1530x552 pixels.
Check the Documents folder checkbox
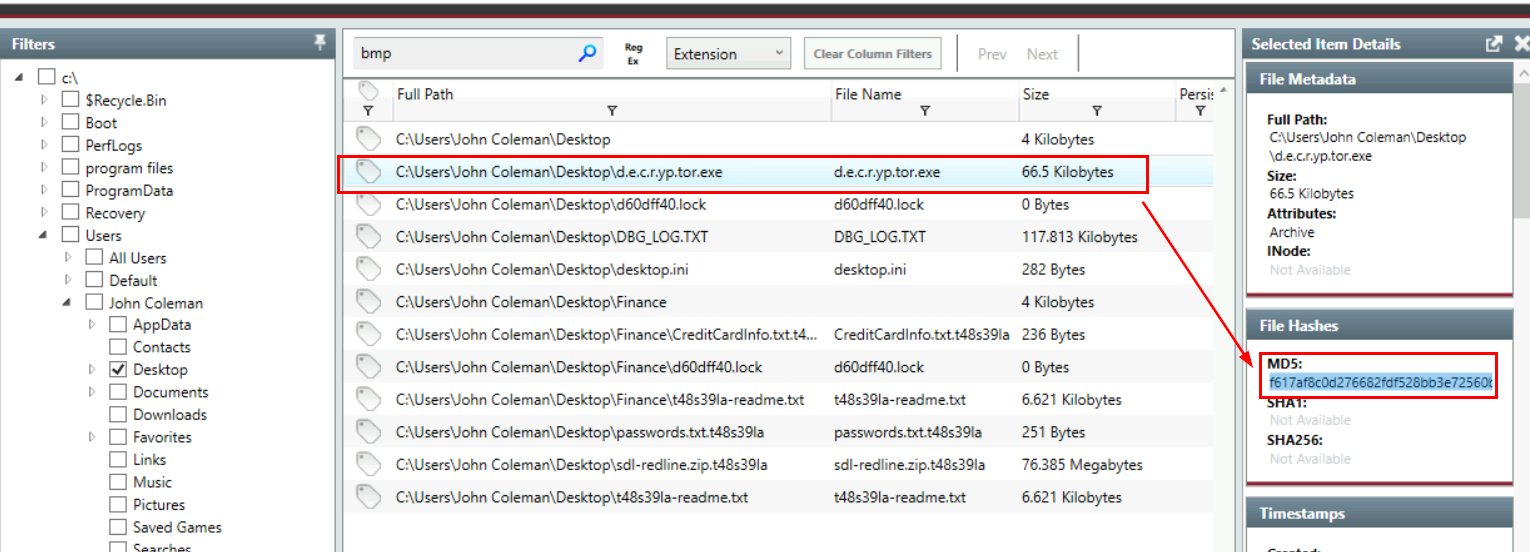click(x=117, y=392)
